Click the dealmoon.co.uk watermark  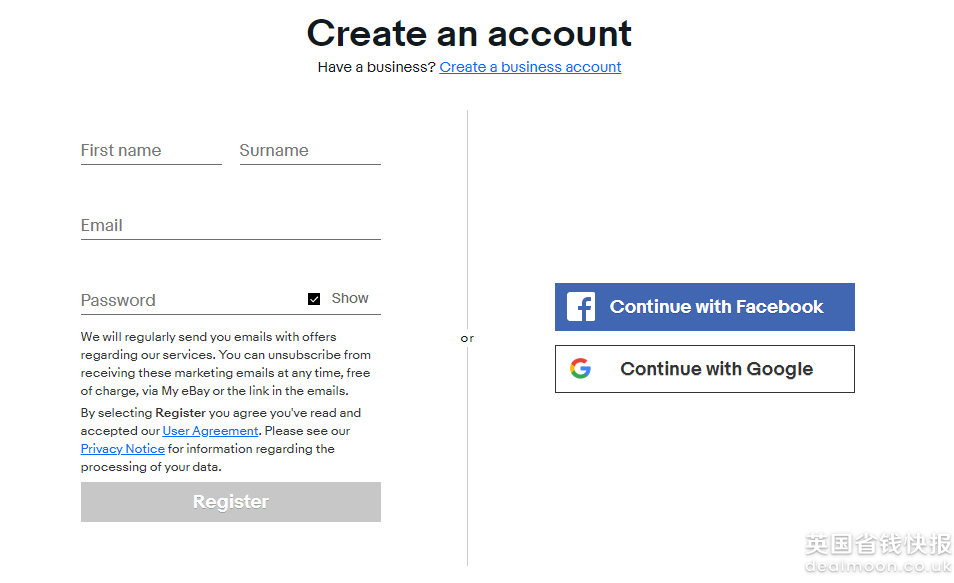878,566
